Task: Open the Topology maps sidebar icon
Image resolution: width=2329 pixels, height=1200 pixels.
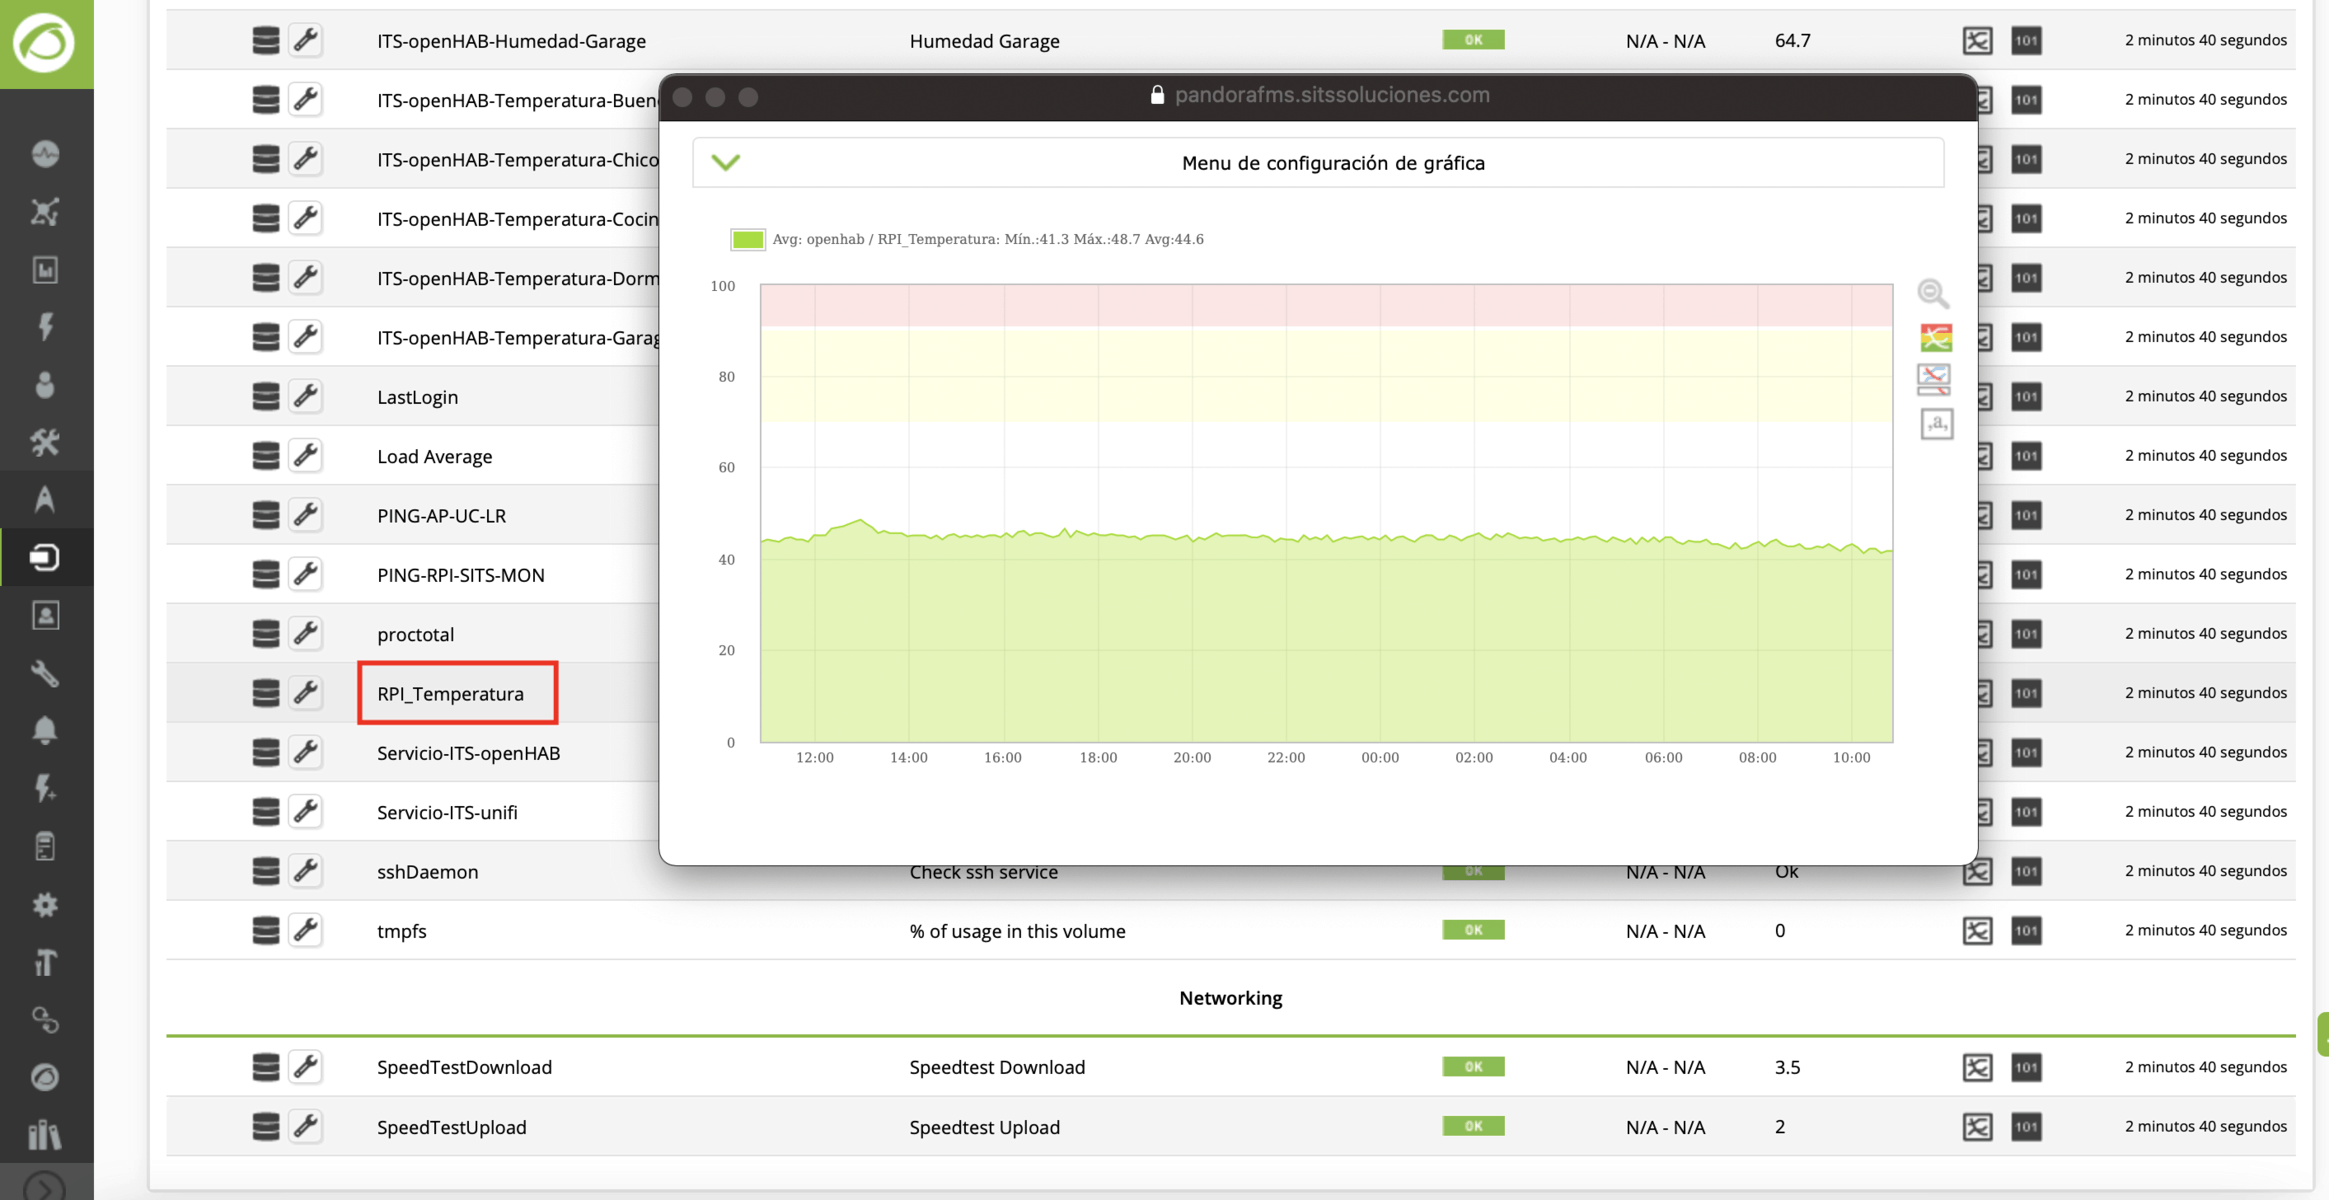Action: click(x=45, y=211)
